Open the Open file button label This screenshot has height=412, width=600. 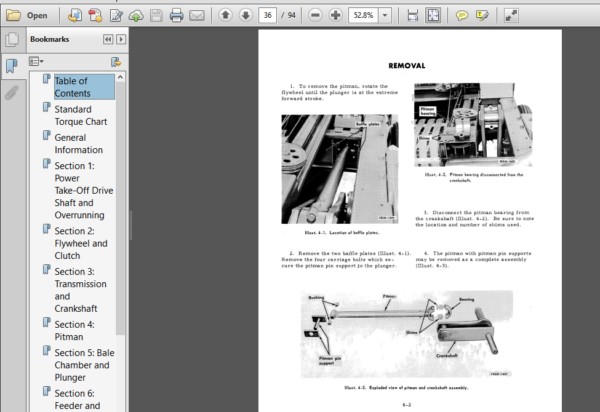(x=37, y=16)
